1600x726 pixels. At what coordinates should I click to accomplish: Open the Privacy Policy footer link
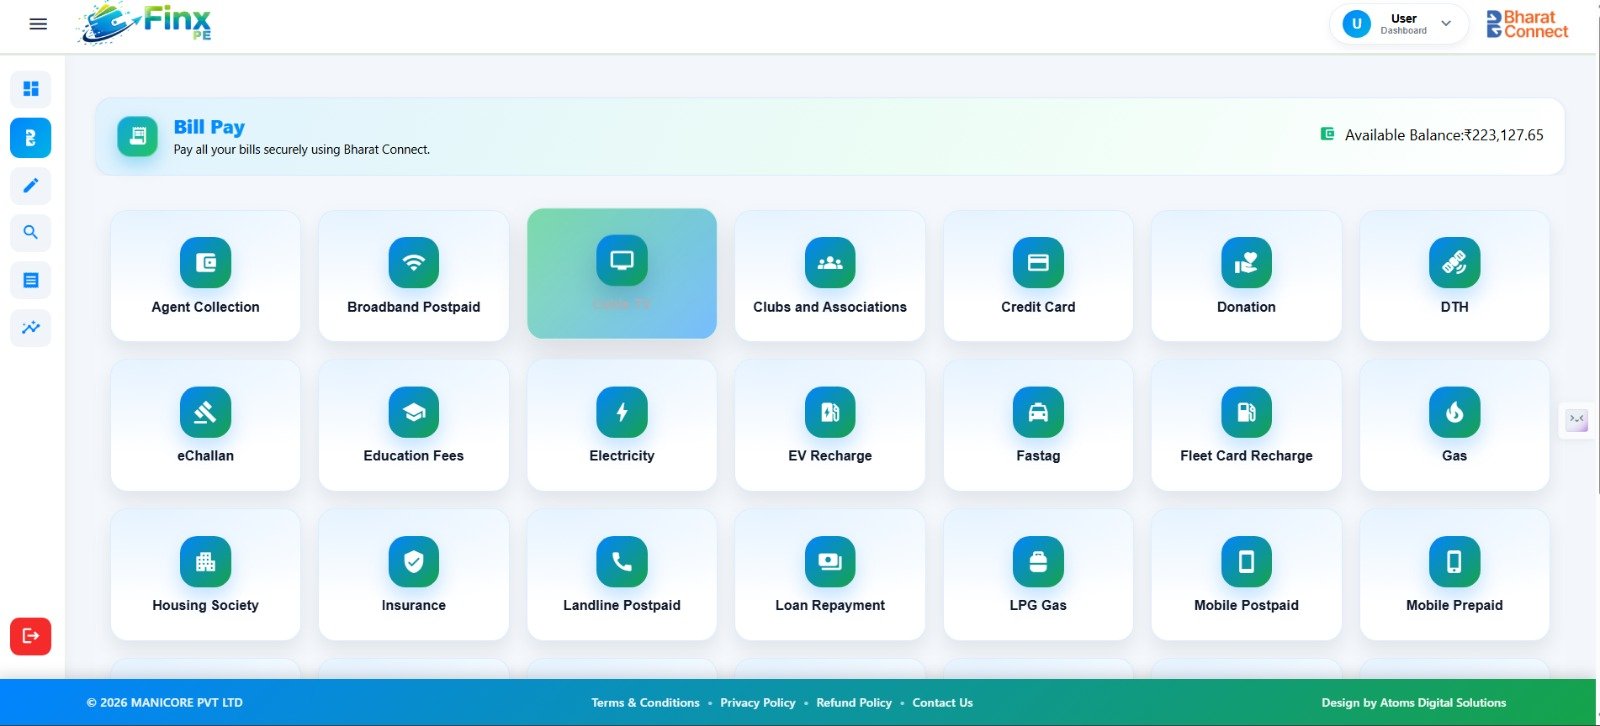point(758,703)
